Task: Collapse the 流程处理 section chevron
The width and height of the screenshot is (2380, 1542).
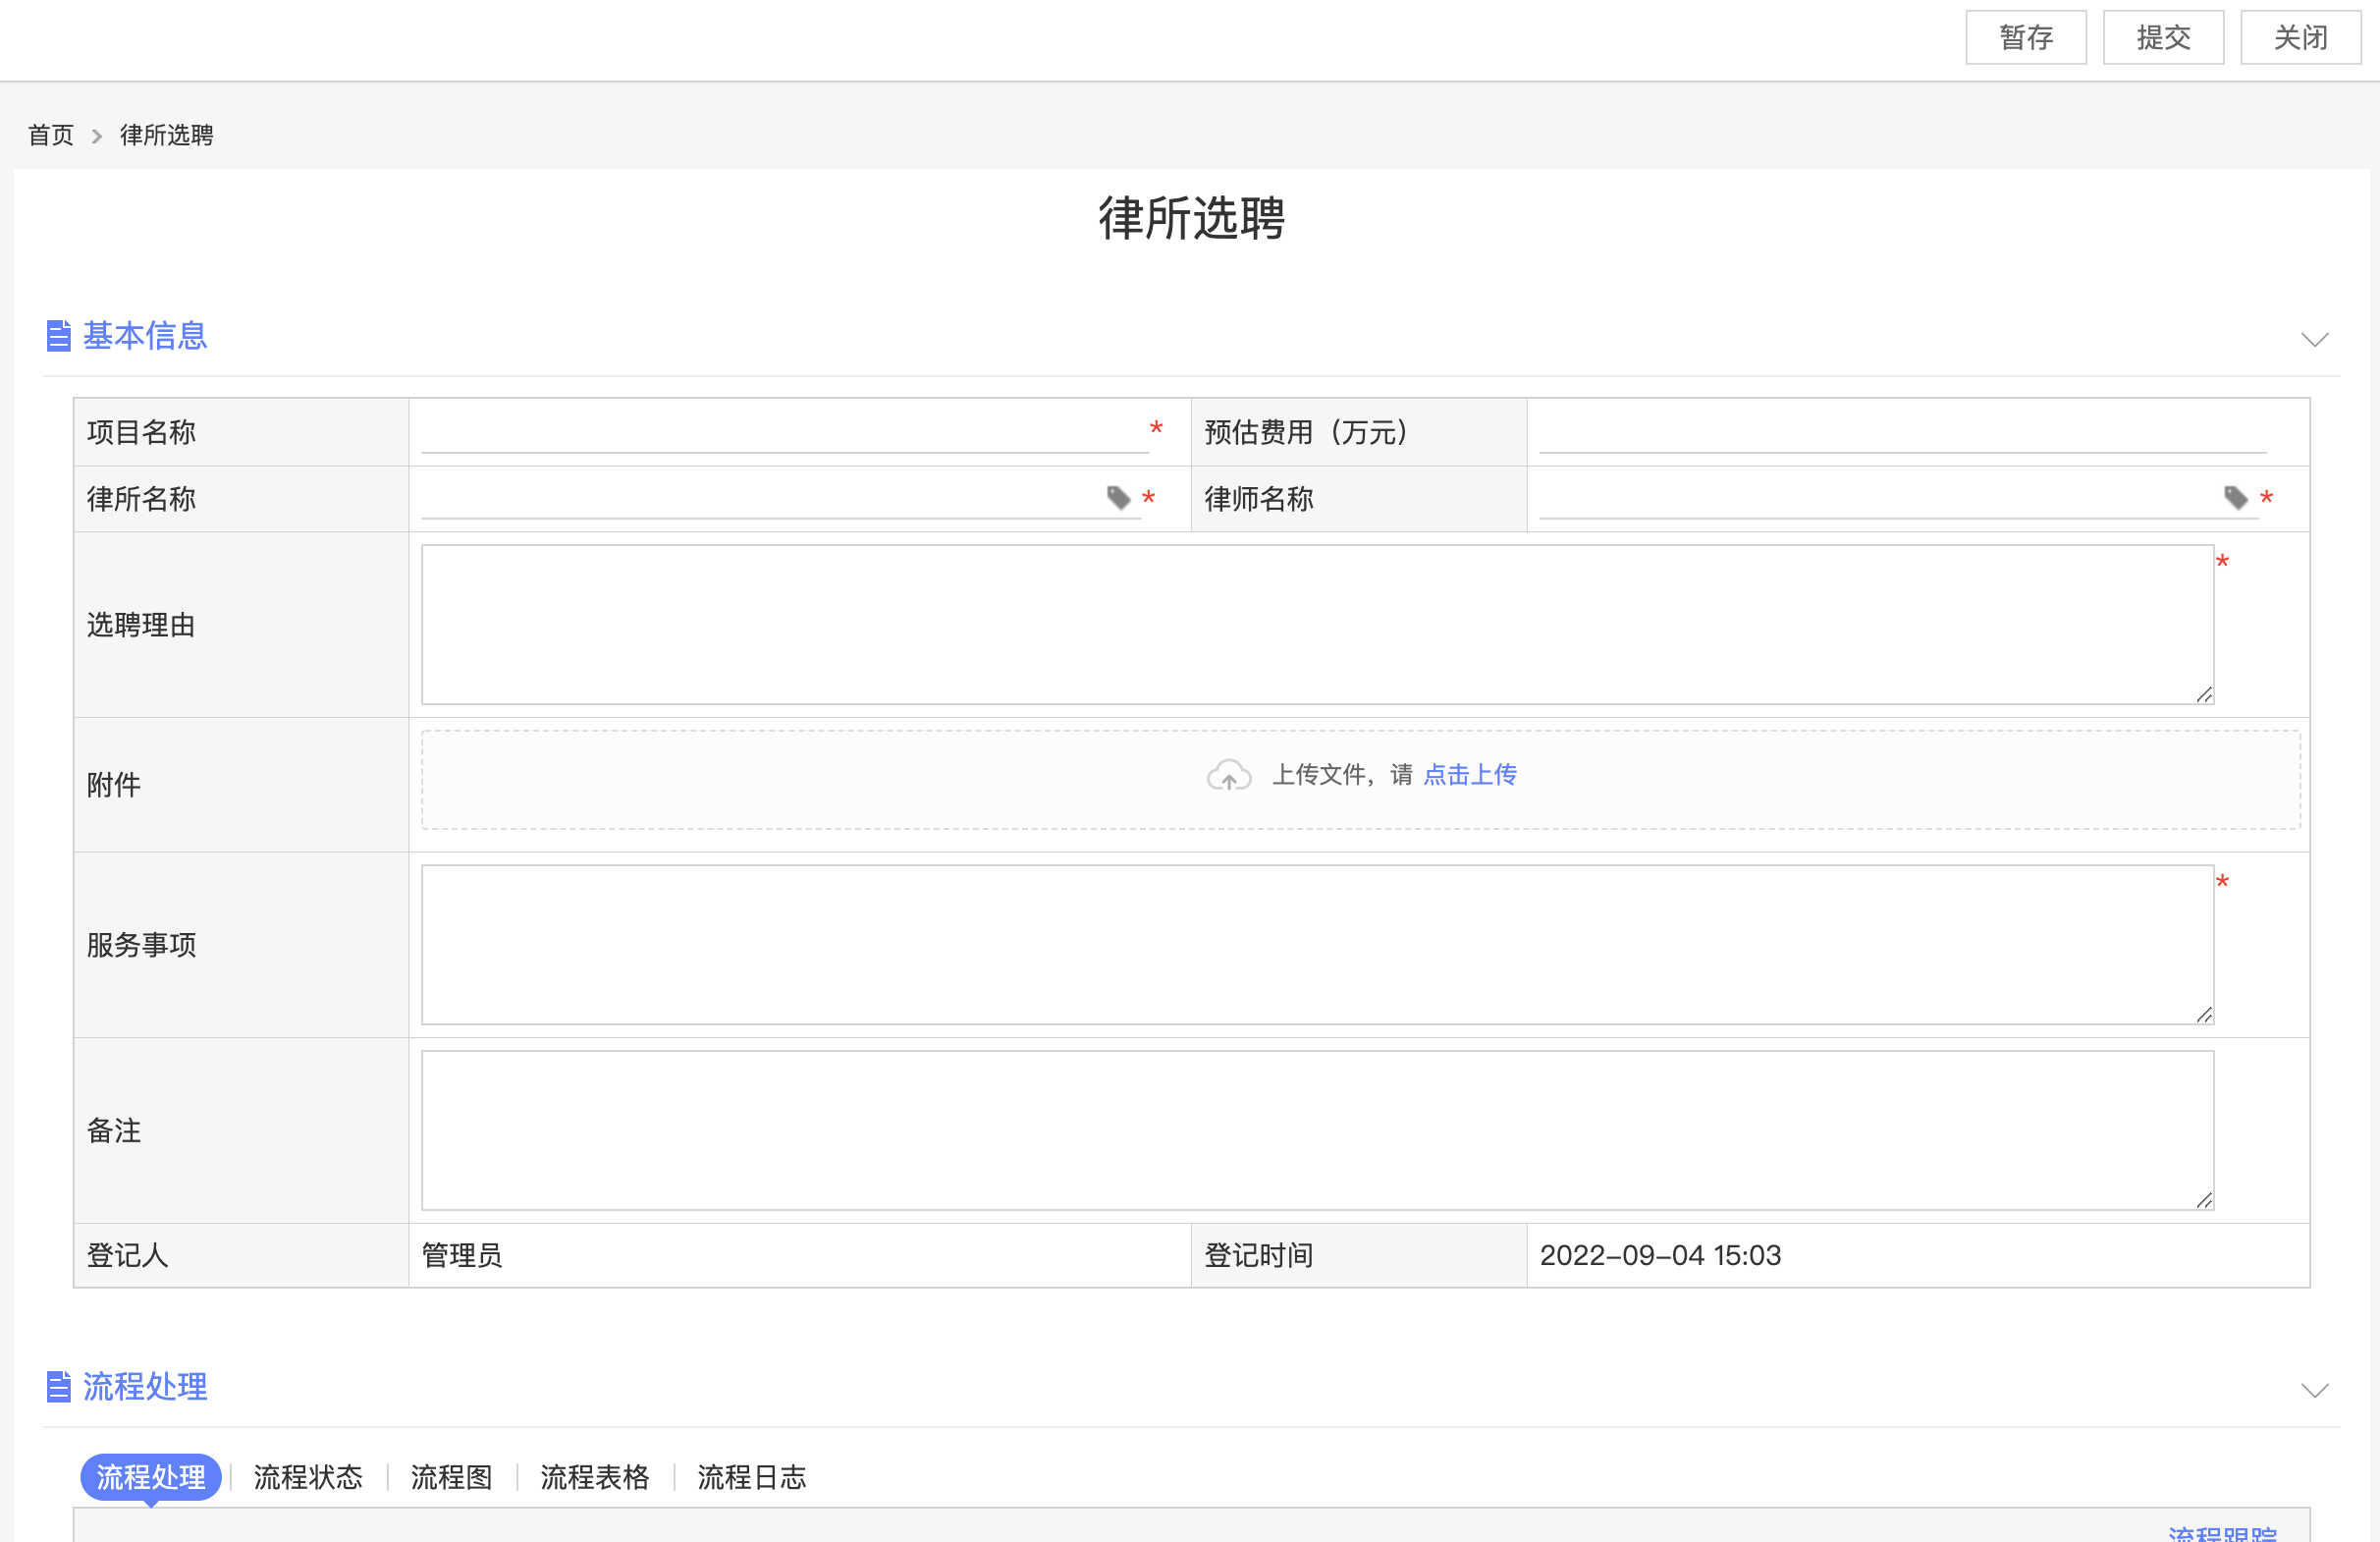Action: 2315,1390
